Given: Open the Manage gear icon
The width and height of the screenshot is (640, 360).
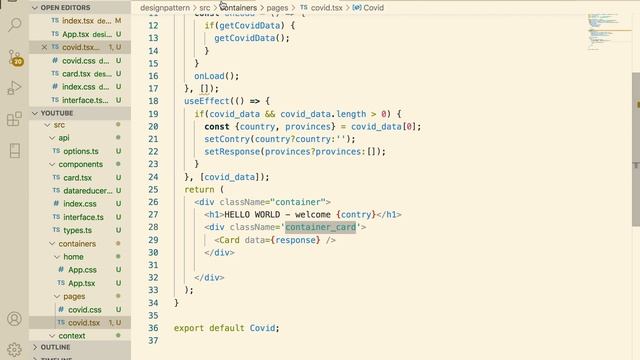Looking at the screenshot, I should (x=14, y=349).
